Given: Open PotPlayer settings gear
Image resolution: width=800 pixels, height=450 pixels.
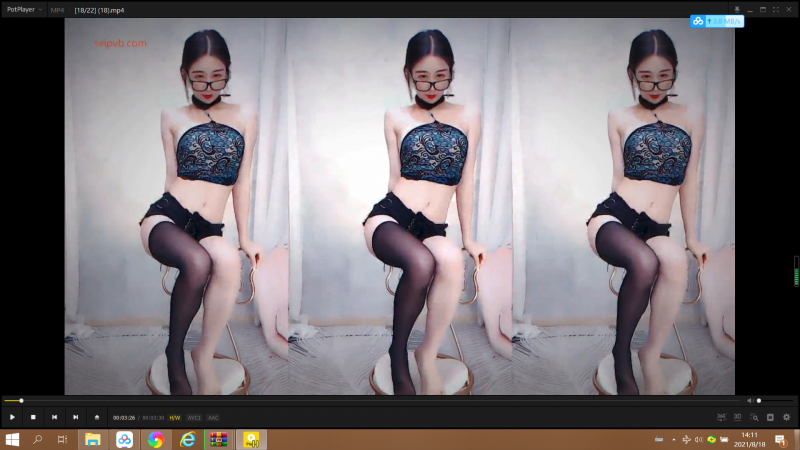Looking at the screenshot, I should (786, 417).
